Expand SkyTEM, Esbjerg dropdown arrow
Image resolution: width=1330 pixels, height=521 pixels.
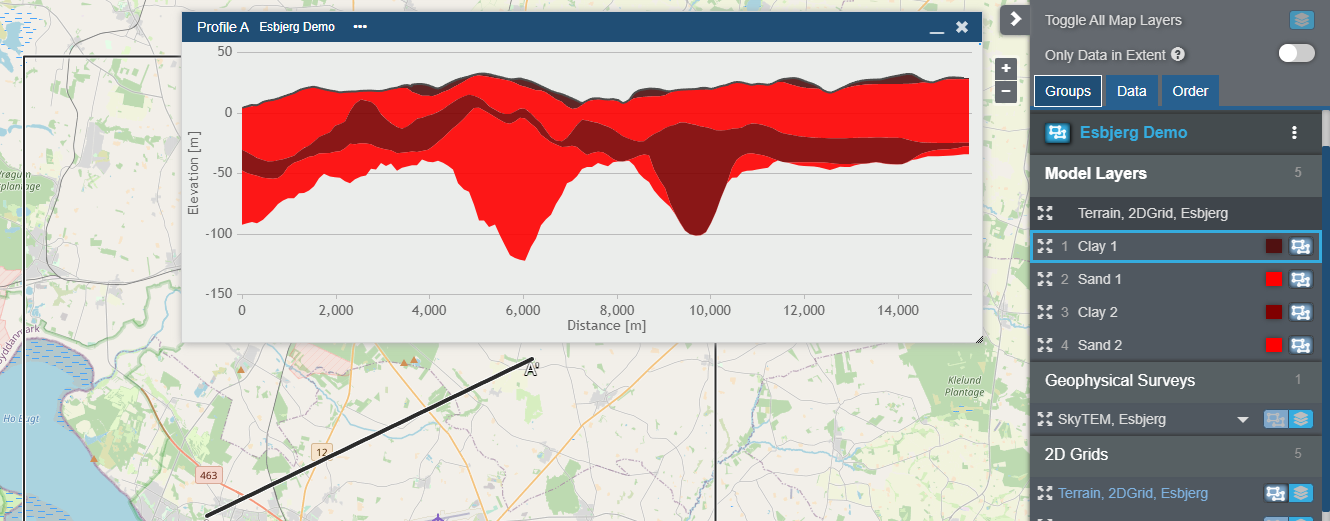pos(1243,420)
